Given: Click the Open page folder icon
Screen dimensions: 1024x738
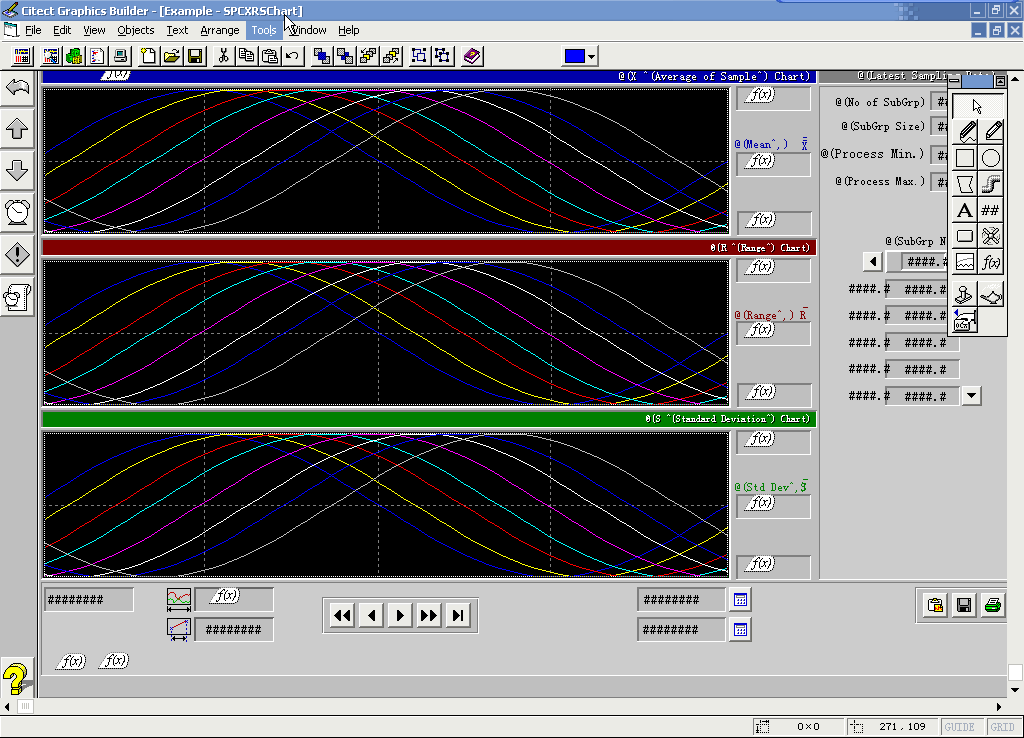Looking at the screenshot, I should coord(172,56).
